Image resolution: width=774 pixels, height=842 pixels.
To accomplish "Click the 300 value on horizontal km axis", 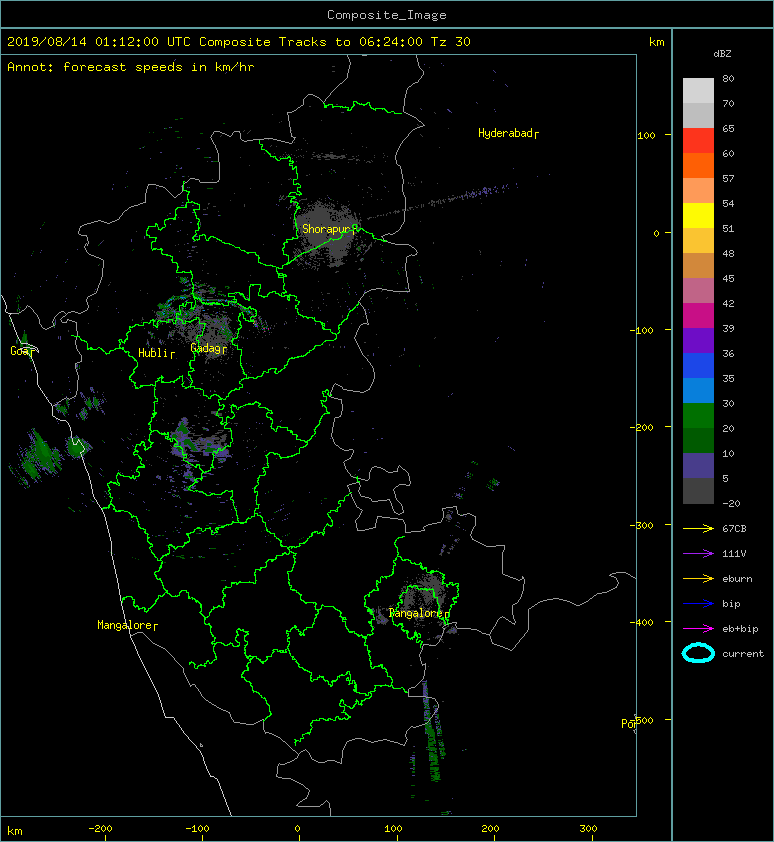I will [589, 829].
